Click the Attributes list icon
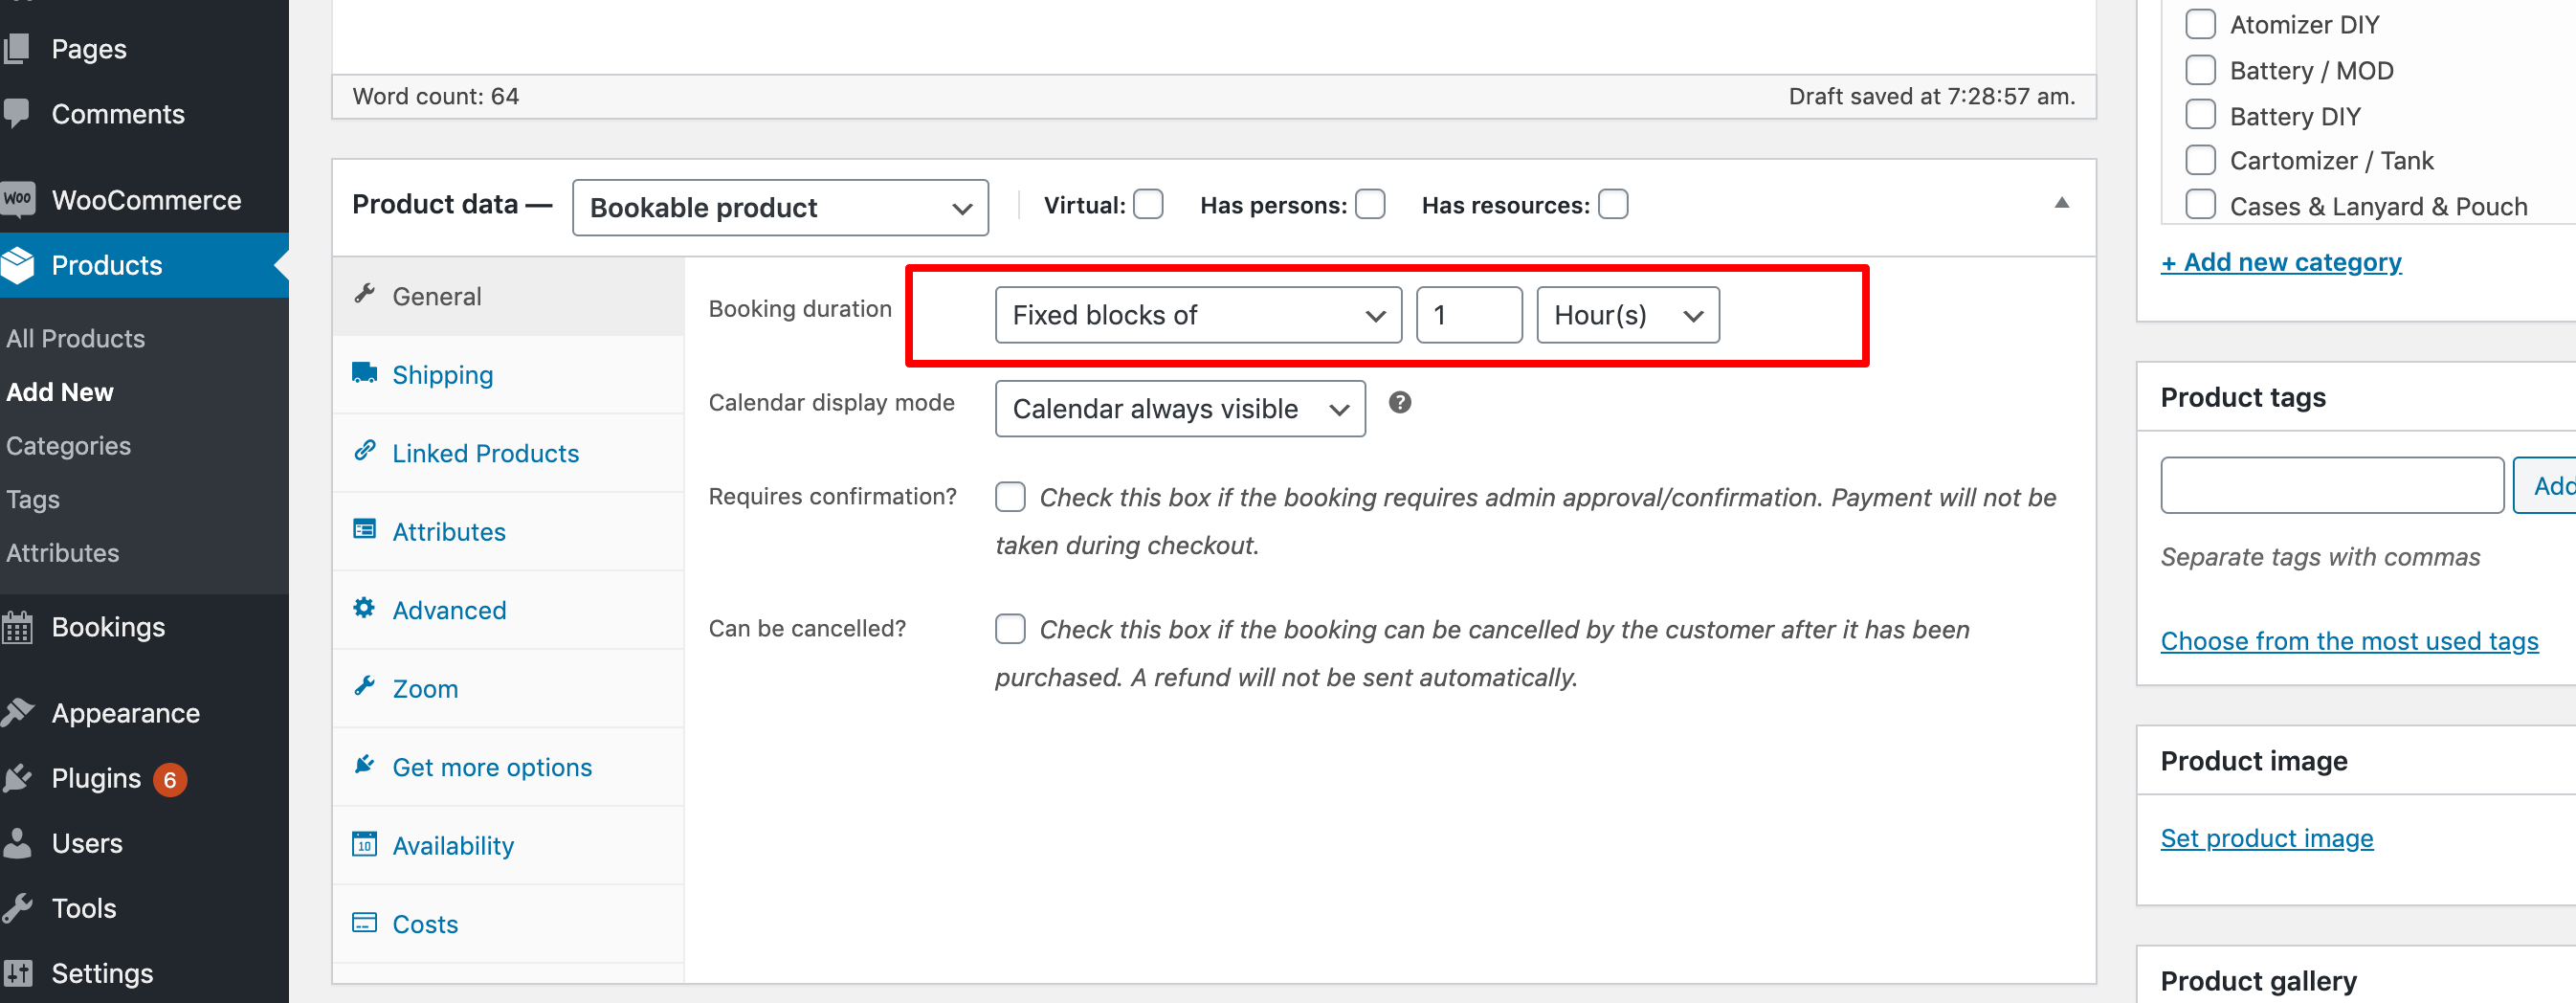2576x1003 pixels. [x=365, y=529]
